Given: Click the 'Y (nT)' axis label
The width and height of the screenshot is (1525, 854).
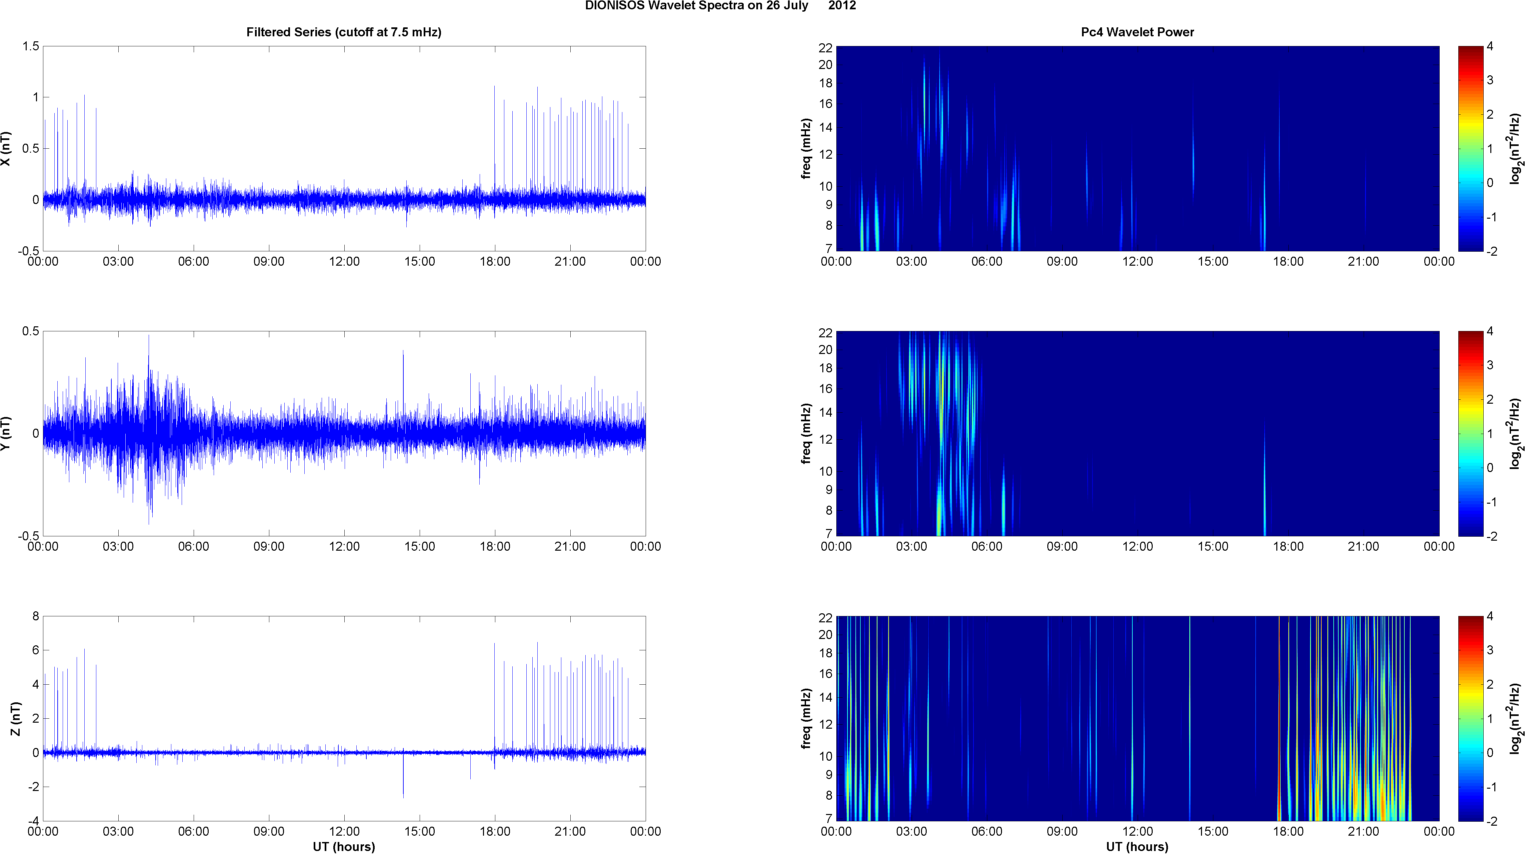Looking at the screenshot, I should 7,433.
